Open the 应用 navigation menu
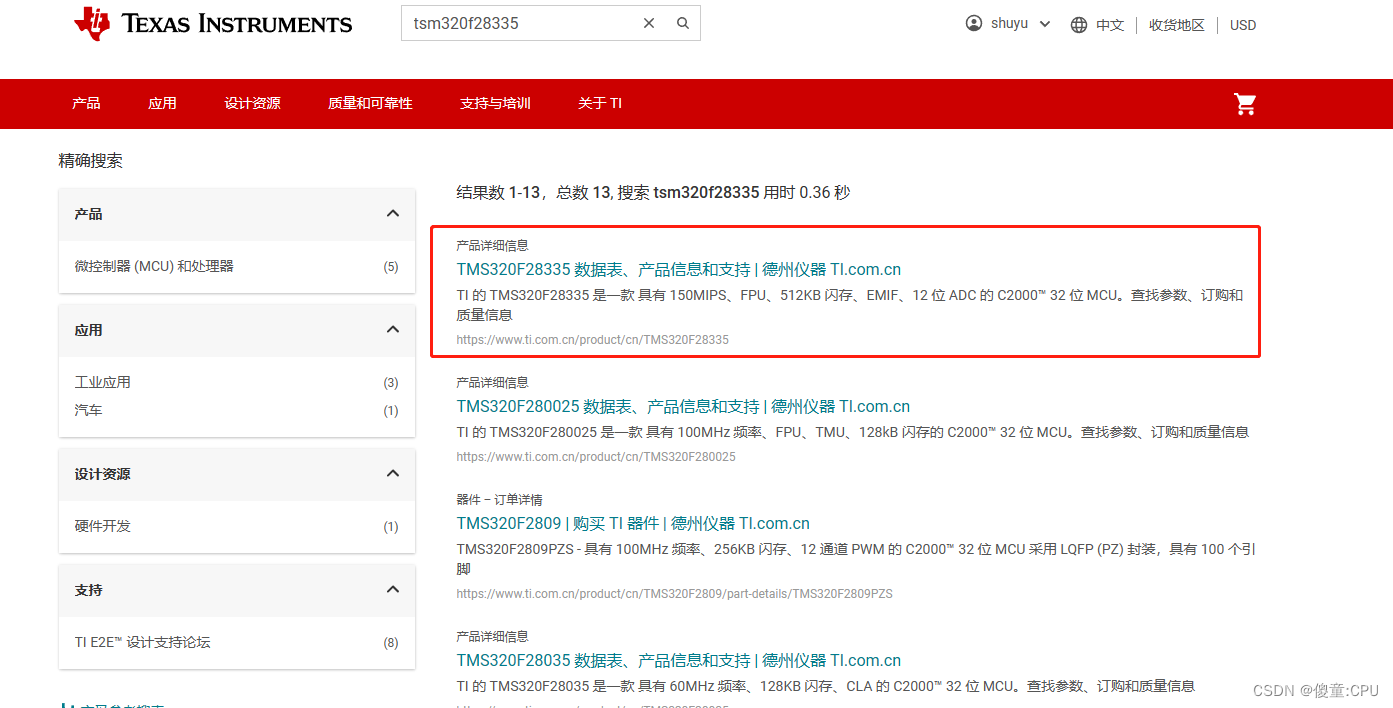1393x708 pixels. coord(162,103)
